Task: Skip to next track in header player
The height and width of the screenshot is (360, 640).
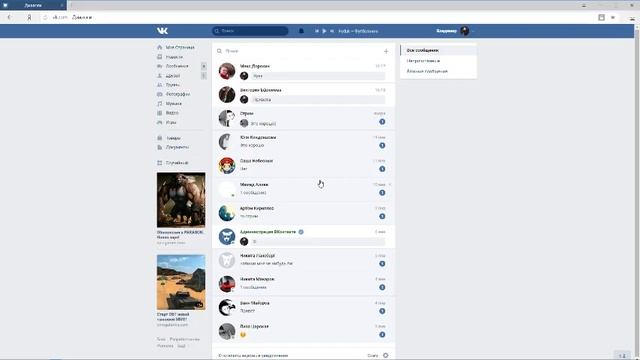Action: pos(332,31)
